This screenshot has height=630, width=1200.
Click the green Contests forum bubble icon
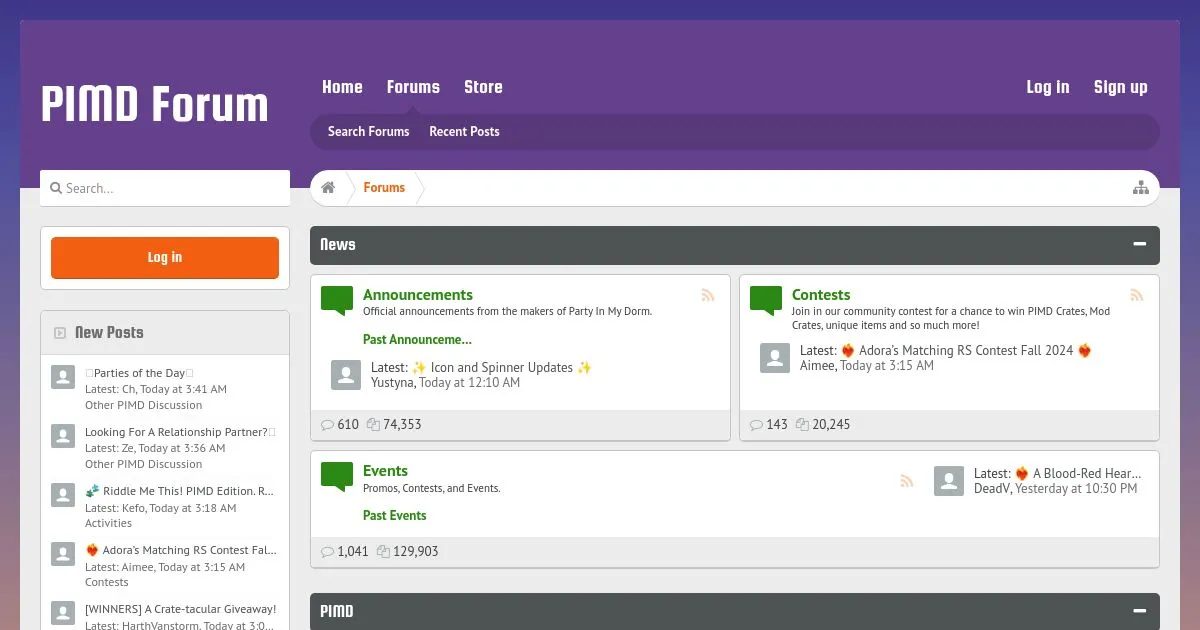(766, 301)
